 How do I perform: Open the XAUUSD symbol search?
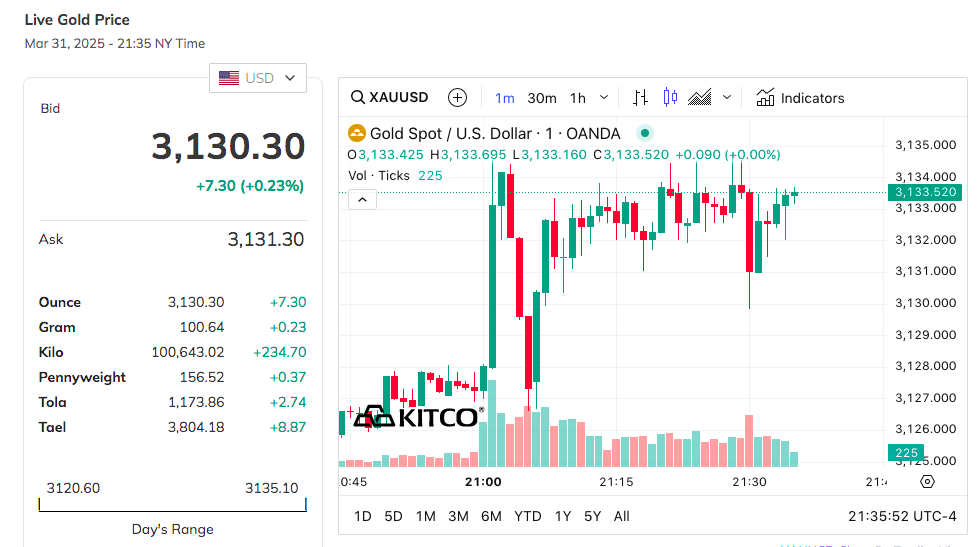tap(389, 97)
